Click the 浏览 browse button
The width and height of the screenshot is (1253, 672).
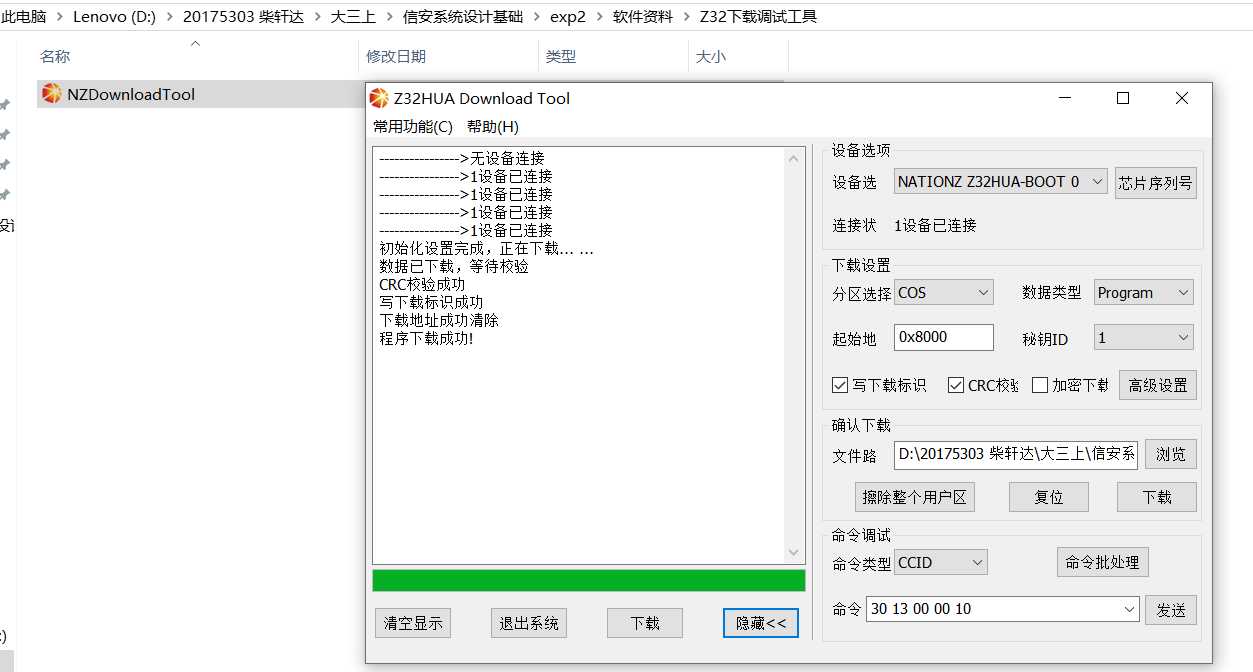pos(1171,455)
